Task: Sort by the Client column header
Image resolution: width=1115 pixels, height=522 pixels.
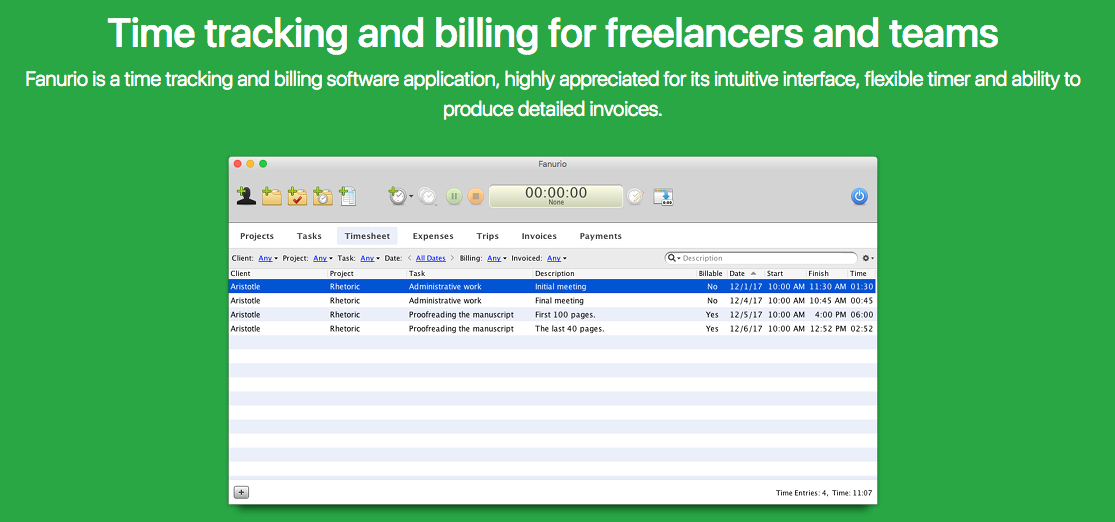Action: pos(278,273)
